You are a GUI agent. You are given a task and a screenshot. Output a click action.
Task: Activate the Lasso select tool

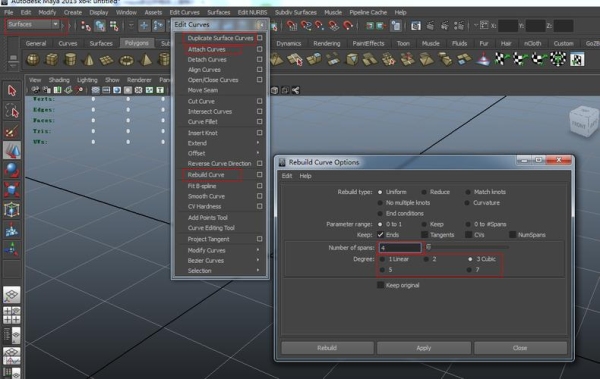(12, 111)
